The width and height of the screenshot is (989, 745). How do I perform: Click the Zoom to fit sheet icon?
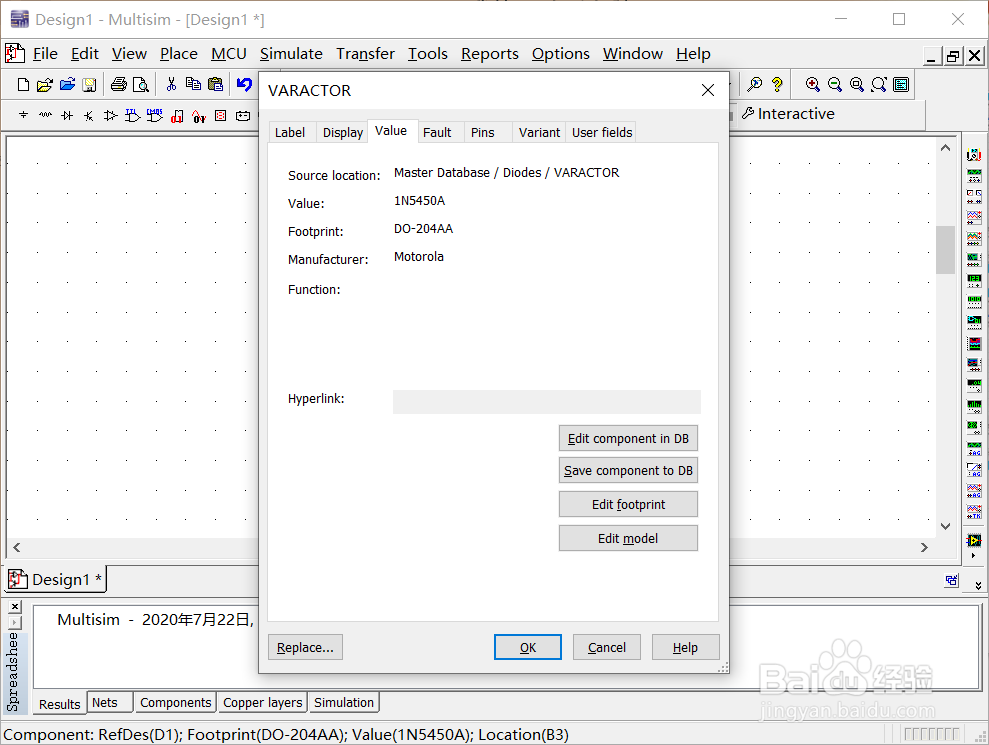click(879, 85)
